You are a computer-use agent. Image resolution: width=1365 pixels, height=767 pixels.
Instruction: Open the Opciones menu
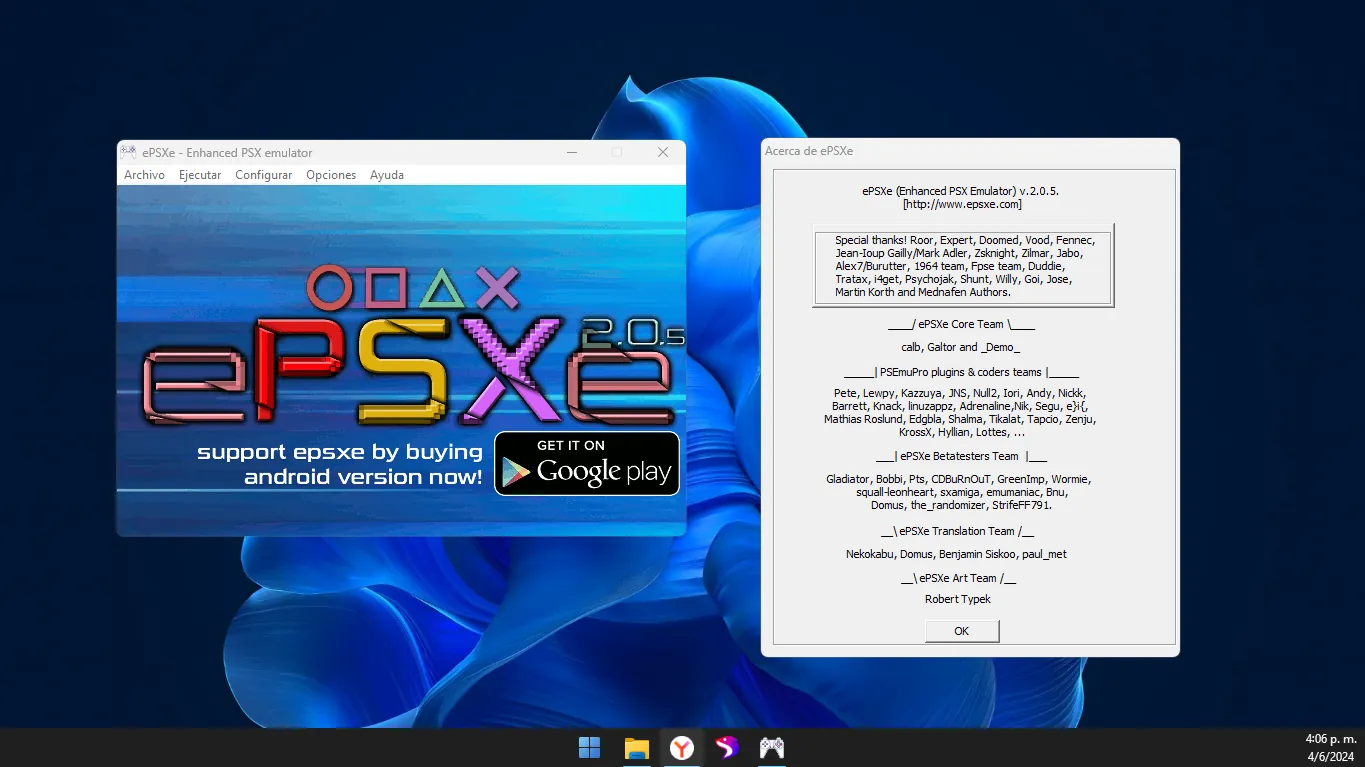[x=331, y=175]
